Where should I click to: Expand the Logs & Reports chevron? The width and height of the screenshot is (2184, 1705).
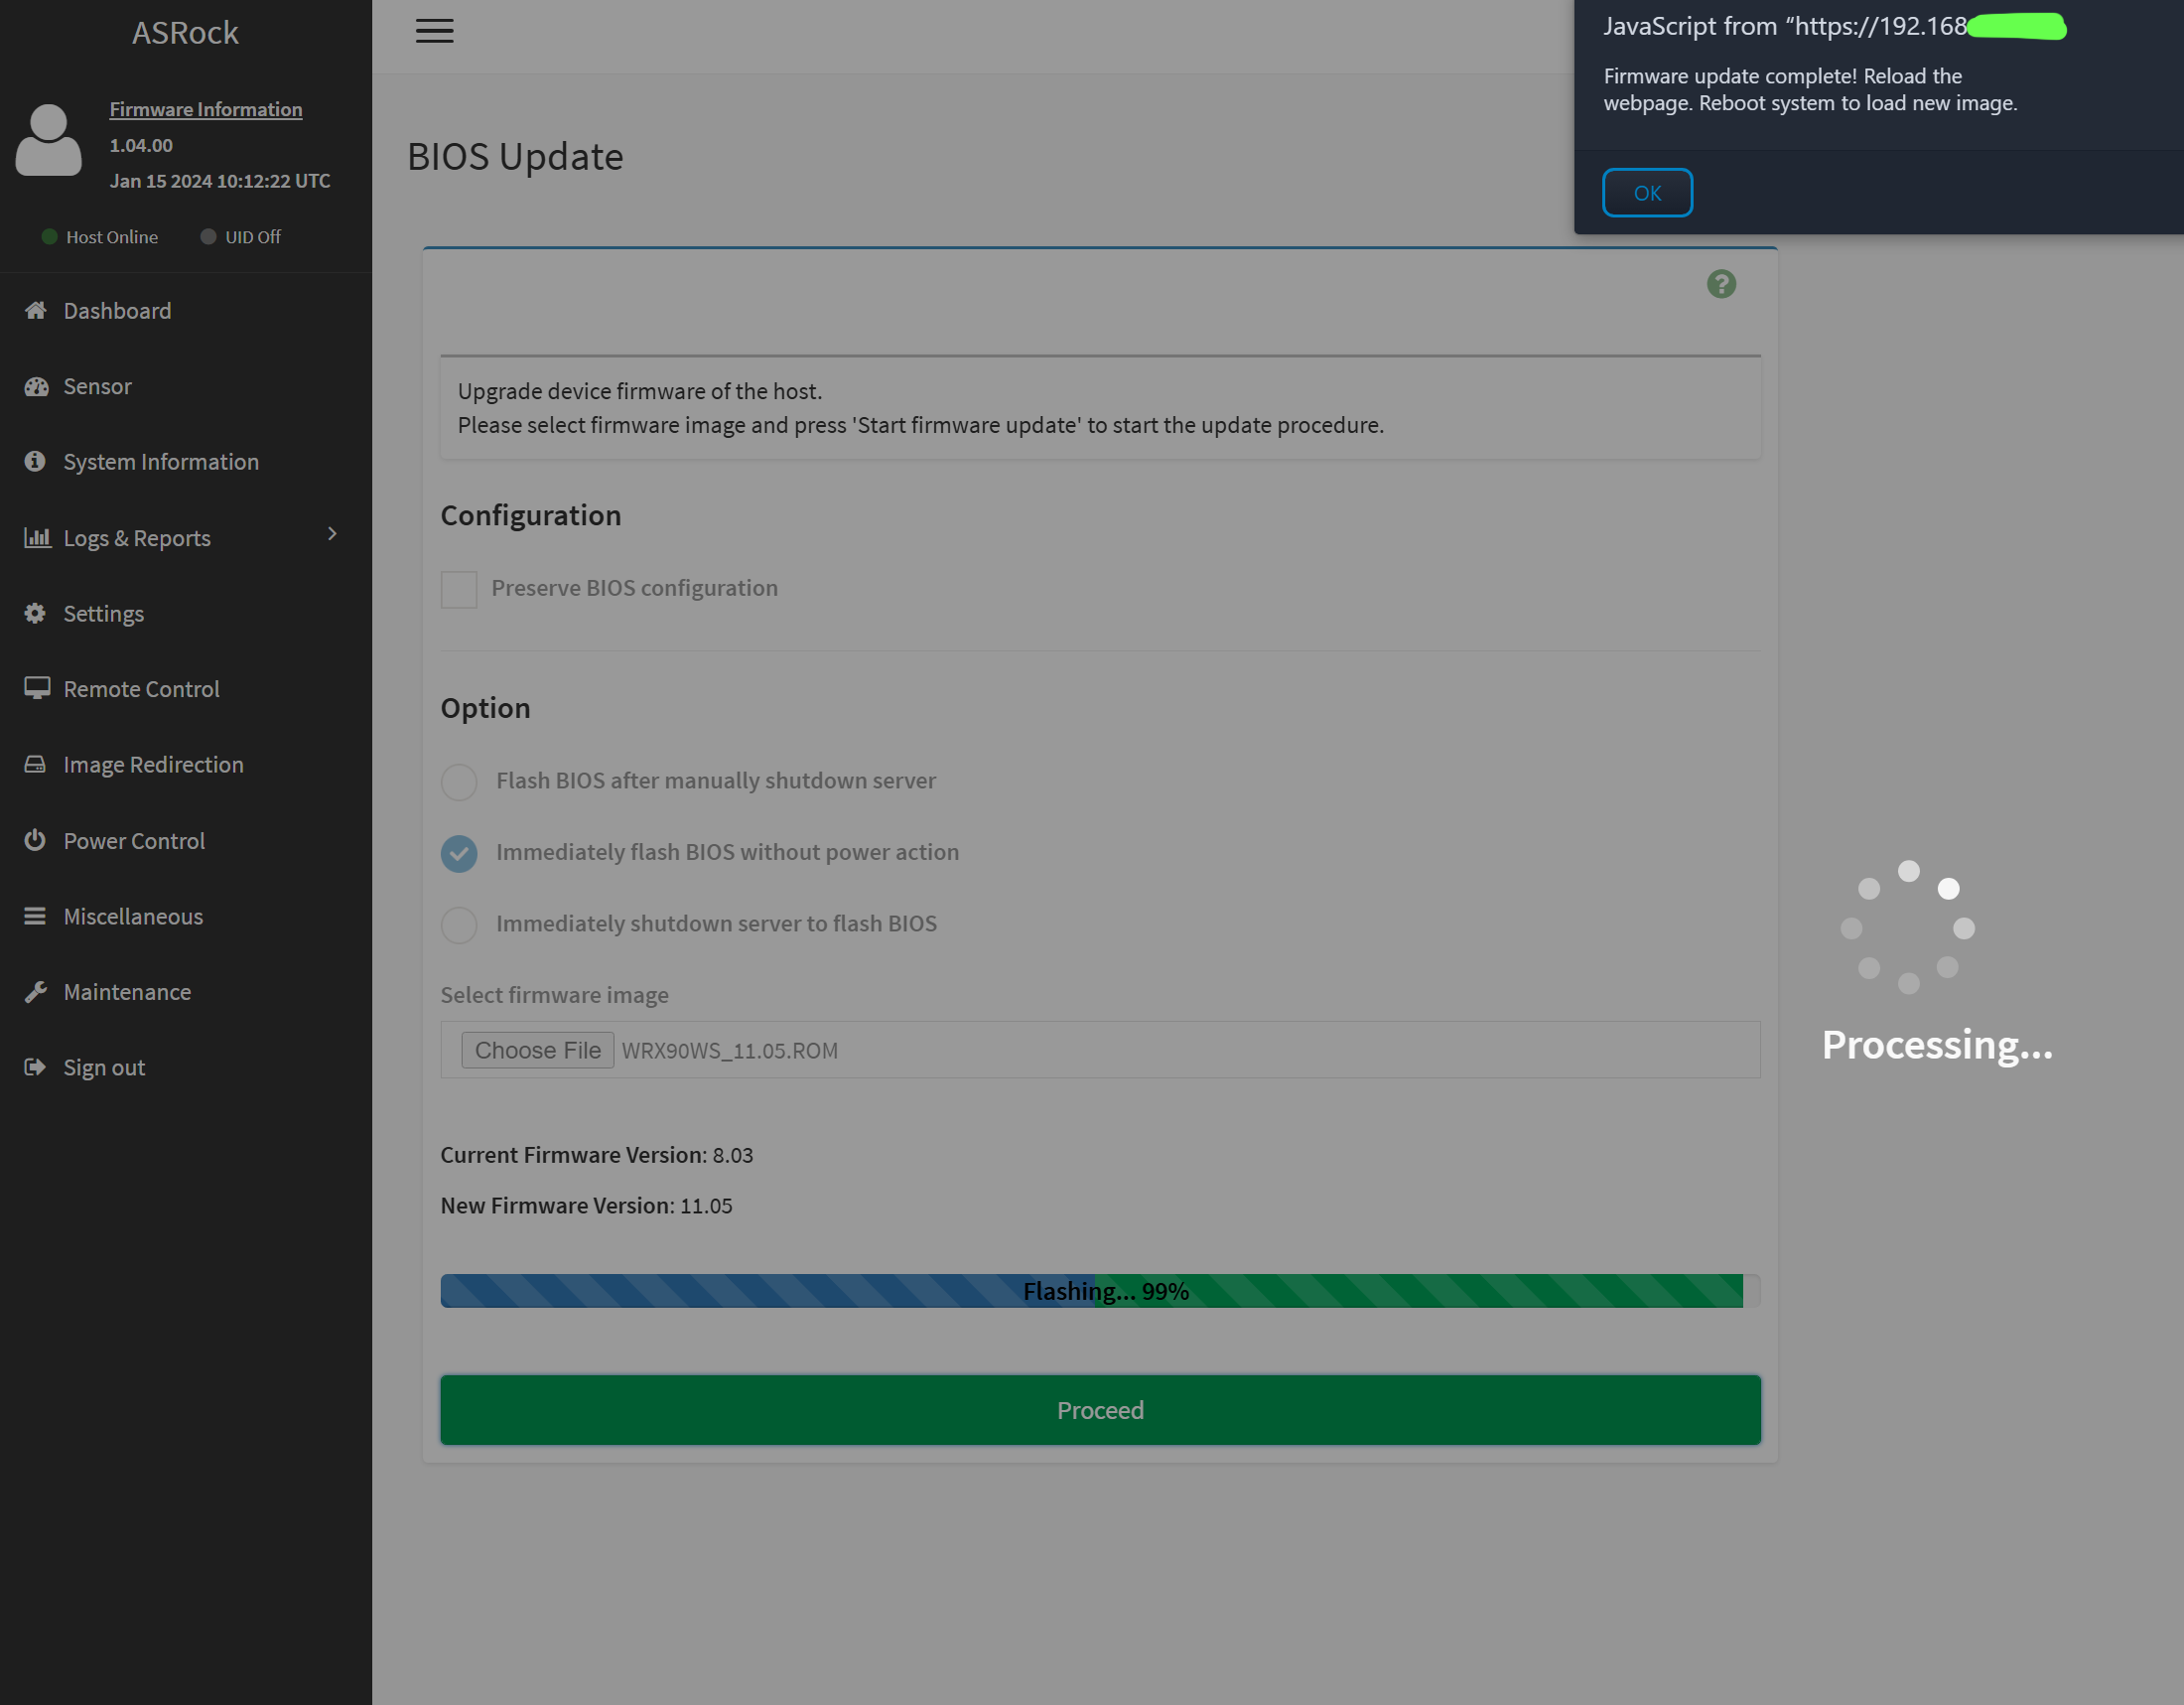(332, 535)
